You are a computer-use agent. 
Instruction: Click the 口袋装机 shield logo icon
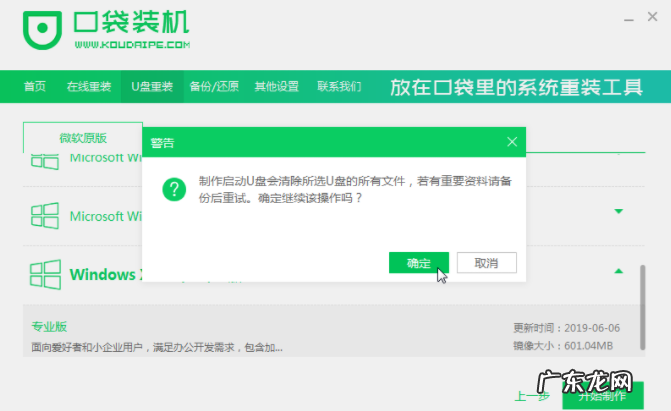coord(42,30)
